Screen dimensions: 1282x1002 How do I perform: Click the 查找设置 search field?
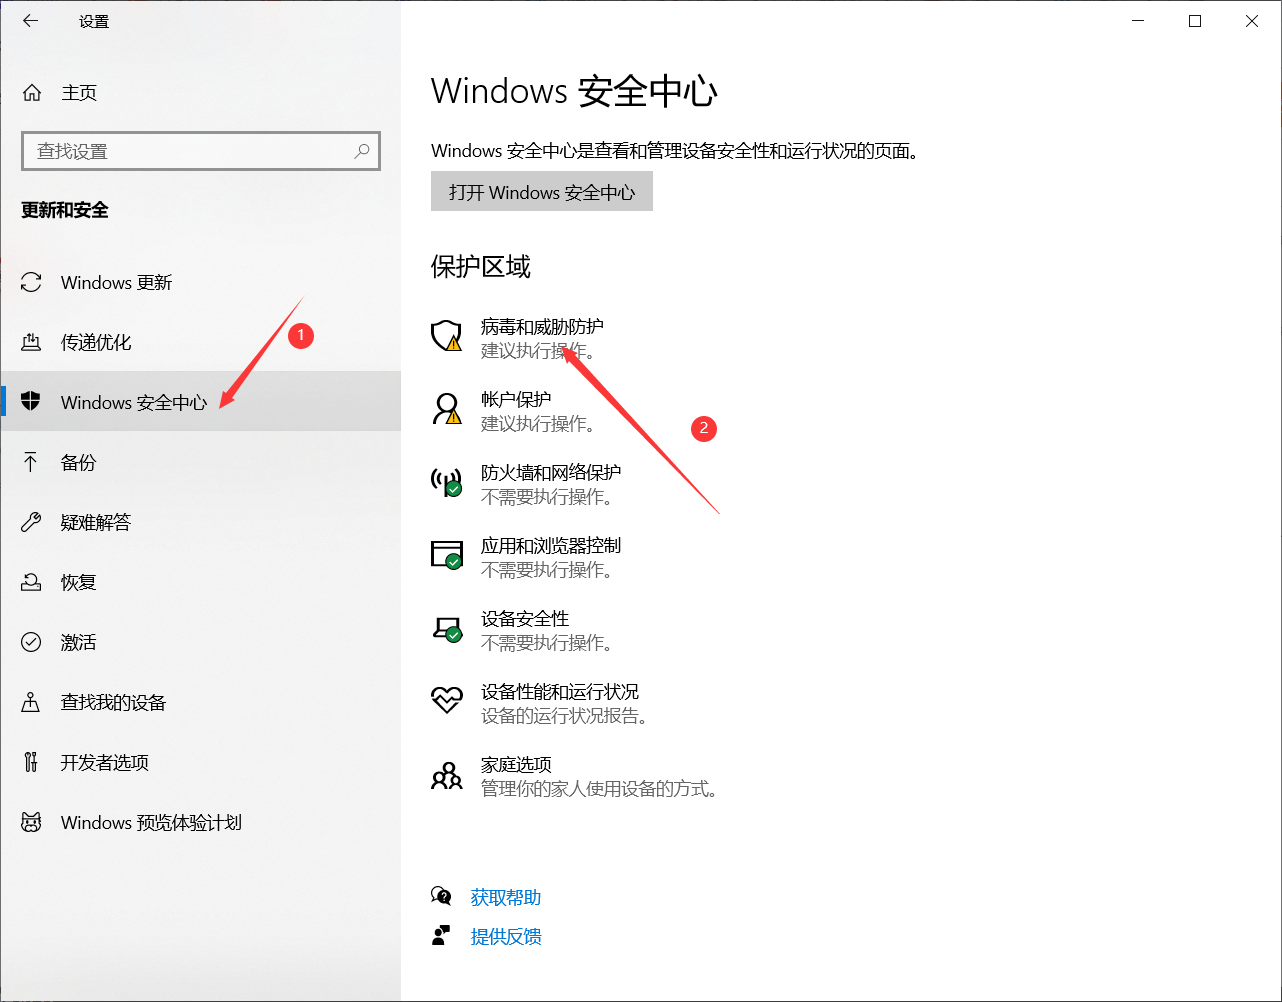[201, 151]
